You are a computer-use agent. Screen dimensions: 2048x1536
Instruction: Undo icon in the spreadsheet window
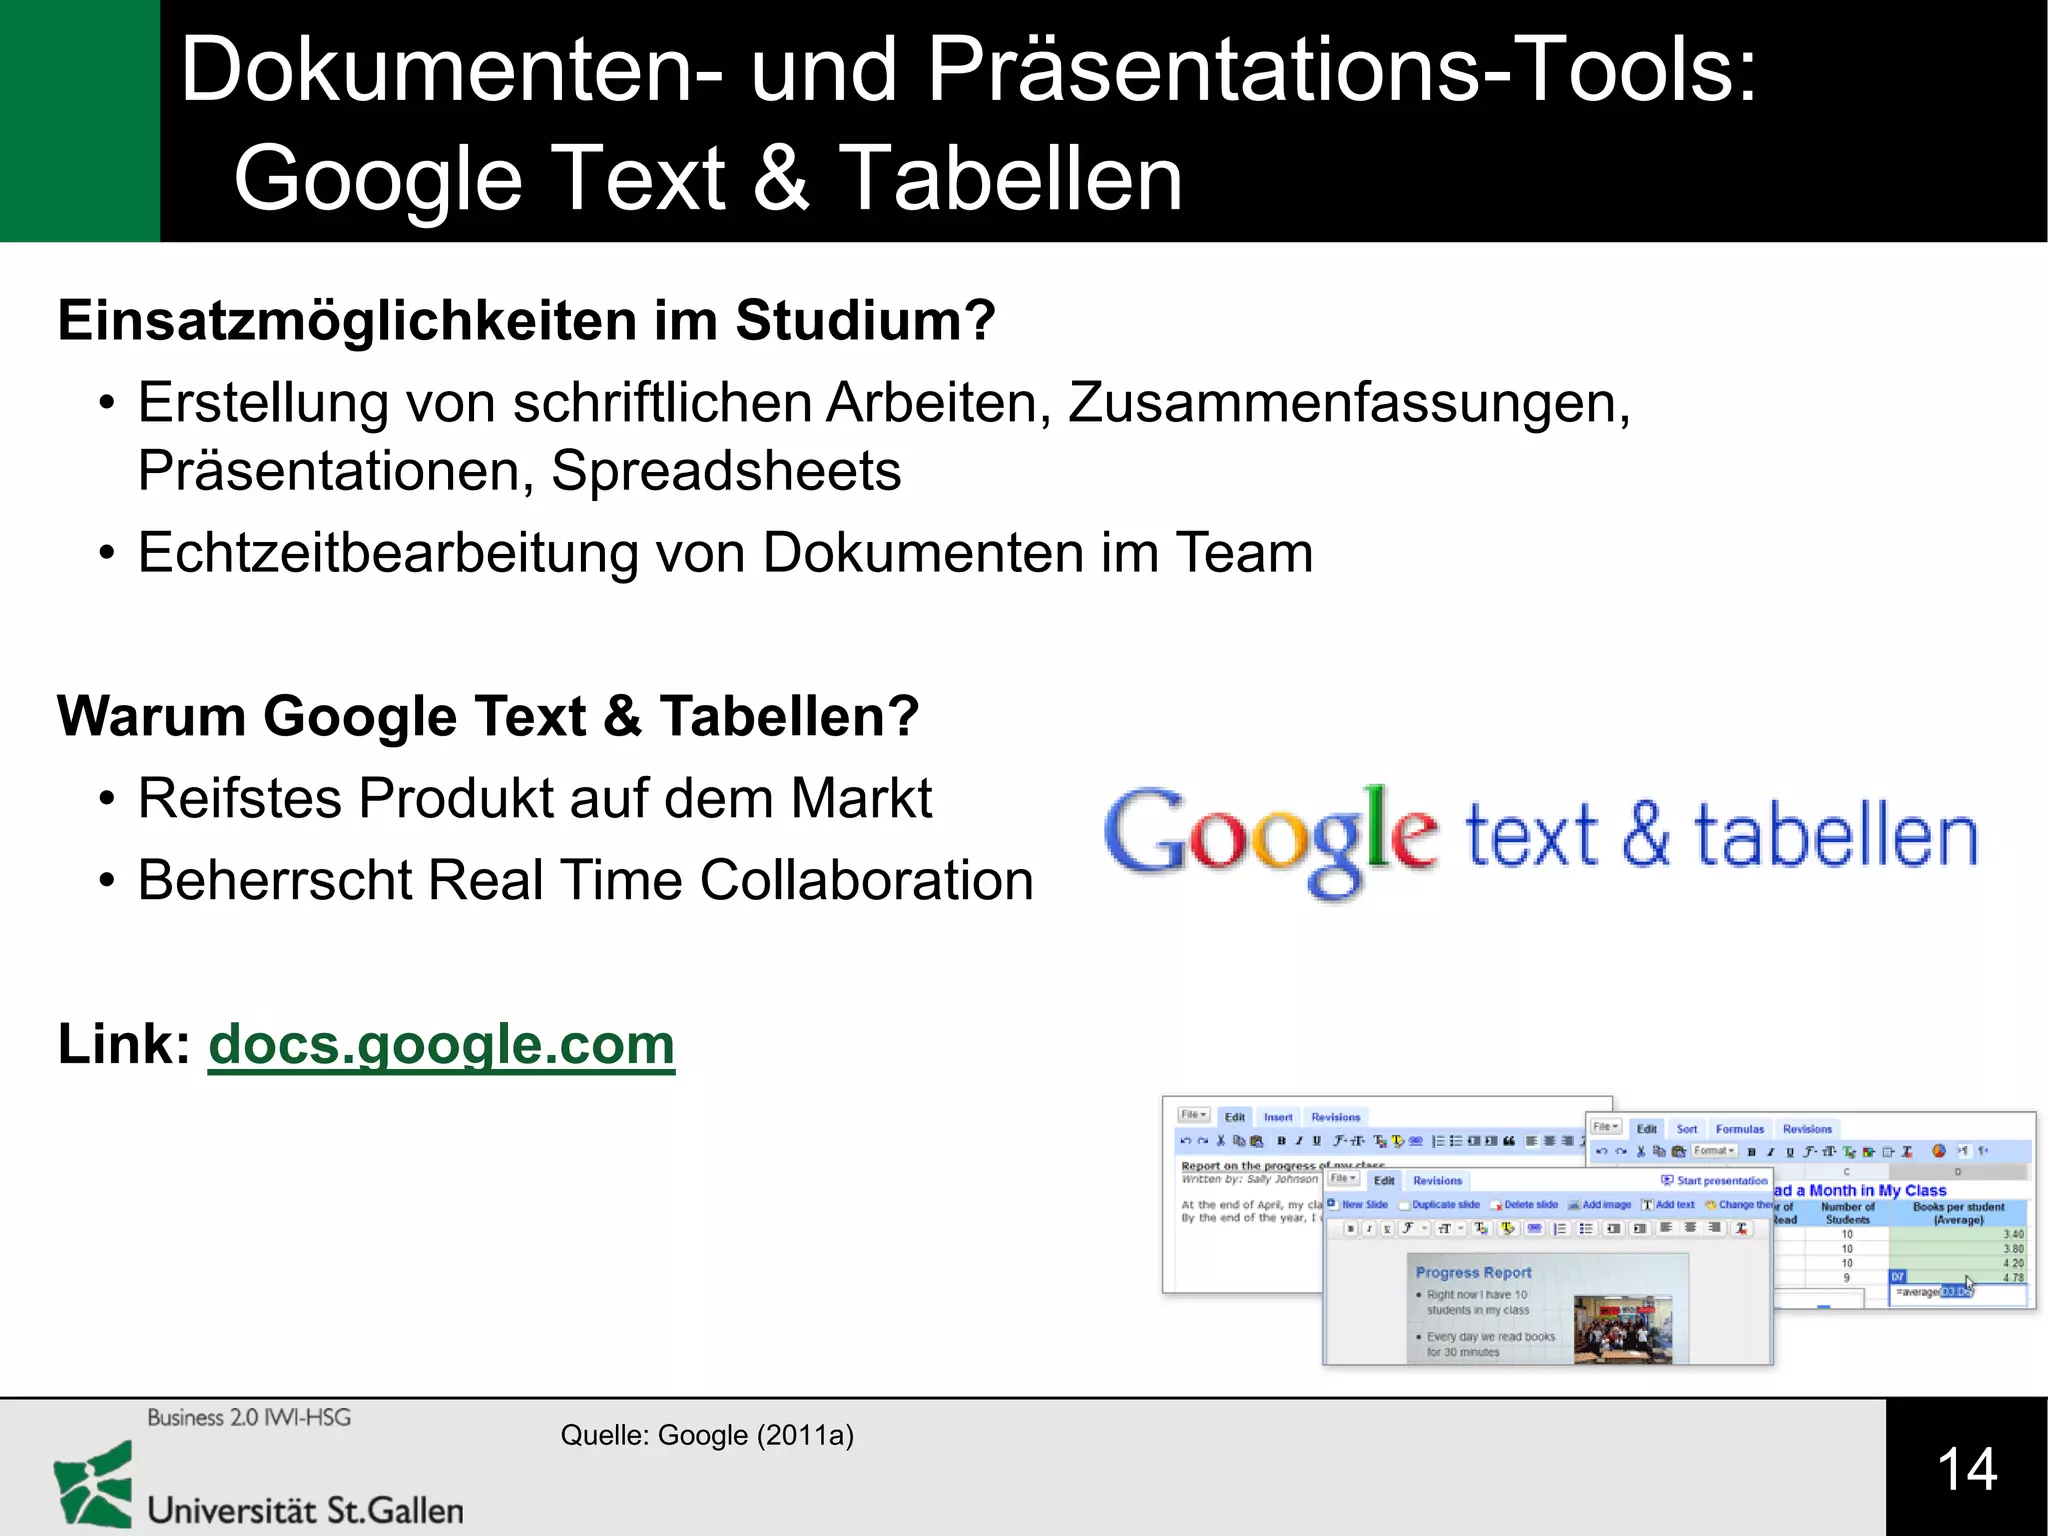[x=1602, y=1152]
